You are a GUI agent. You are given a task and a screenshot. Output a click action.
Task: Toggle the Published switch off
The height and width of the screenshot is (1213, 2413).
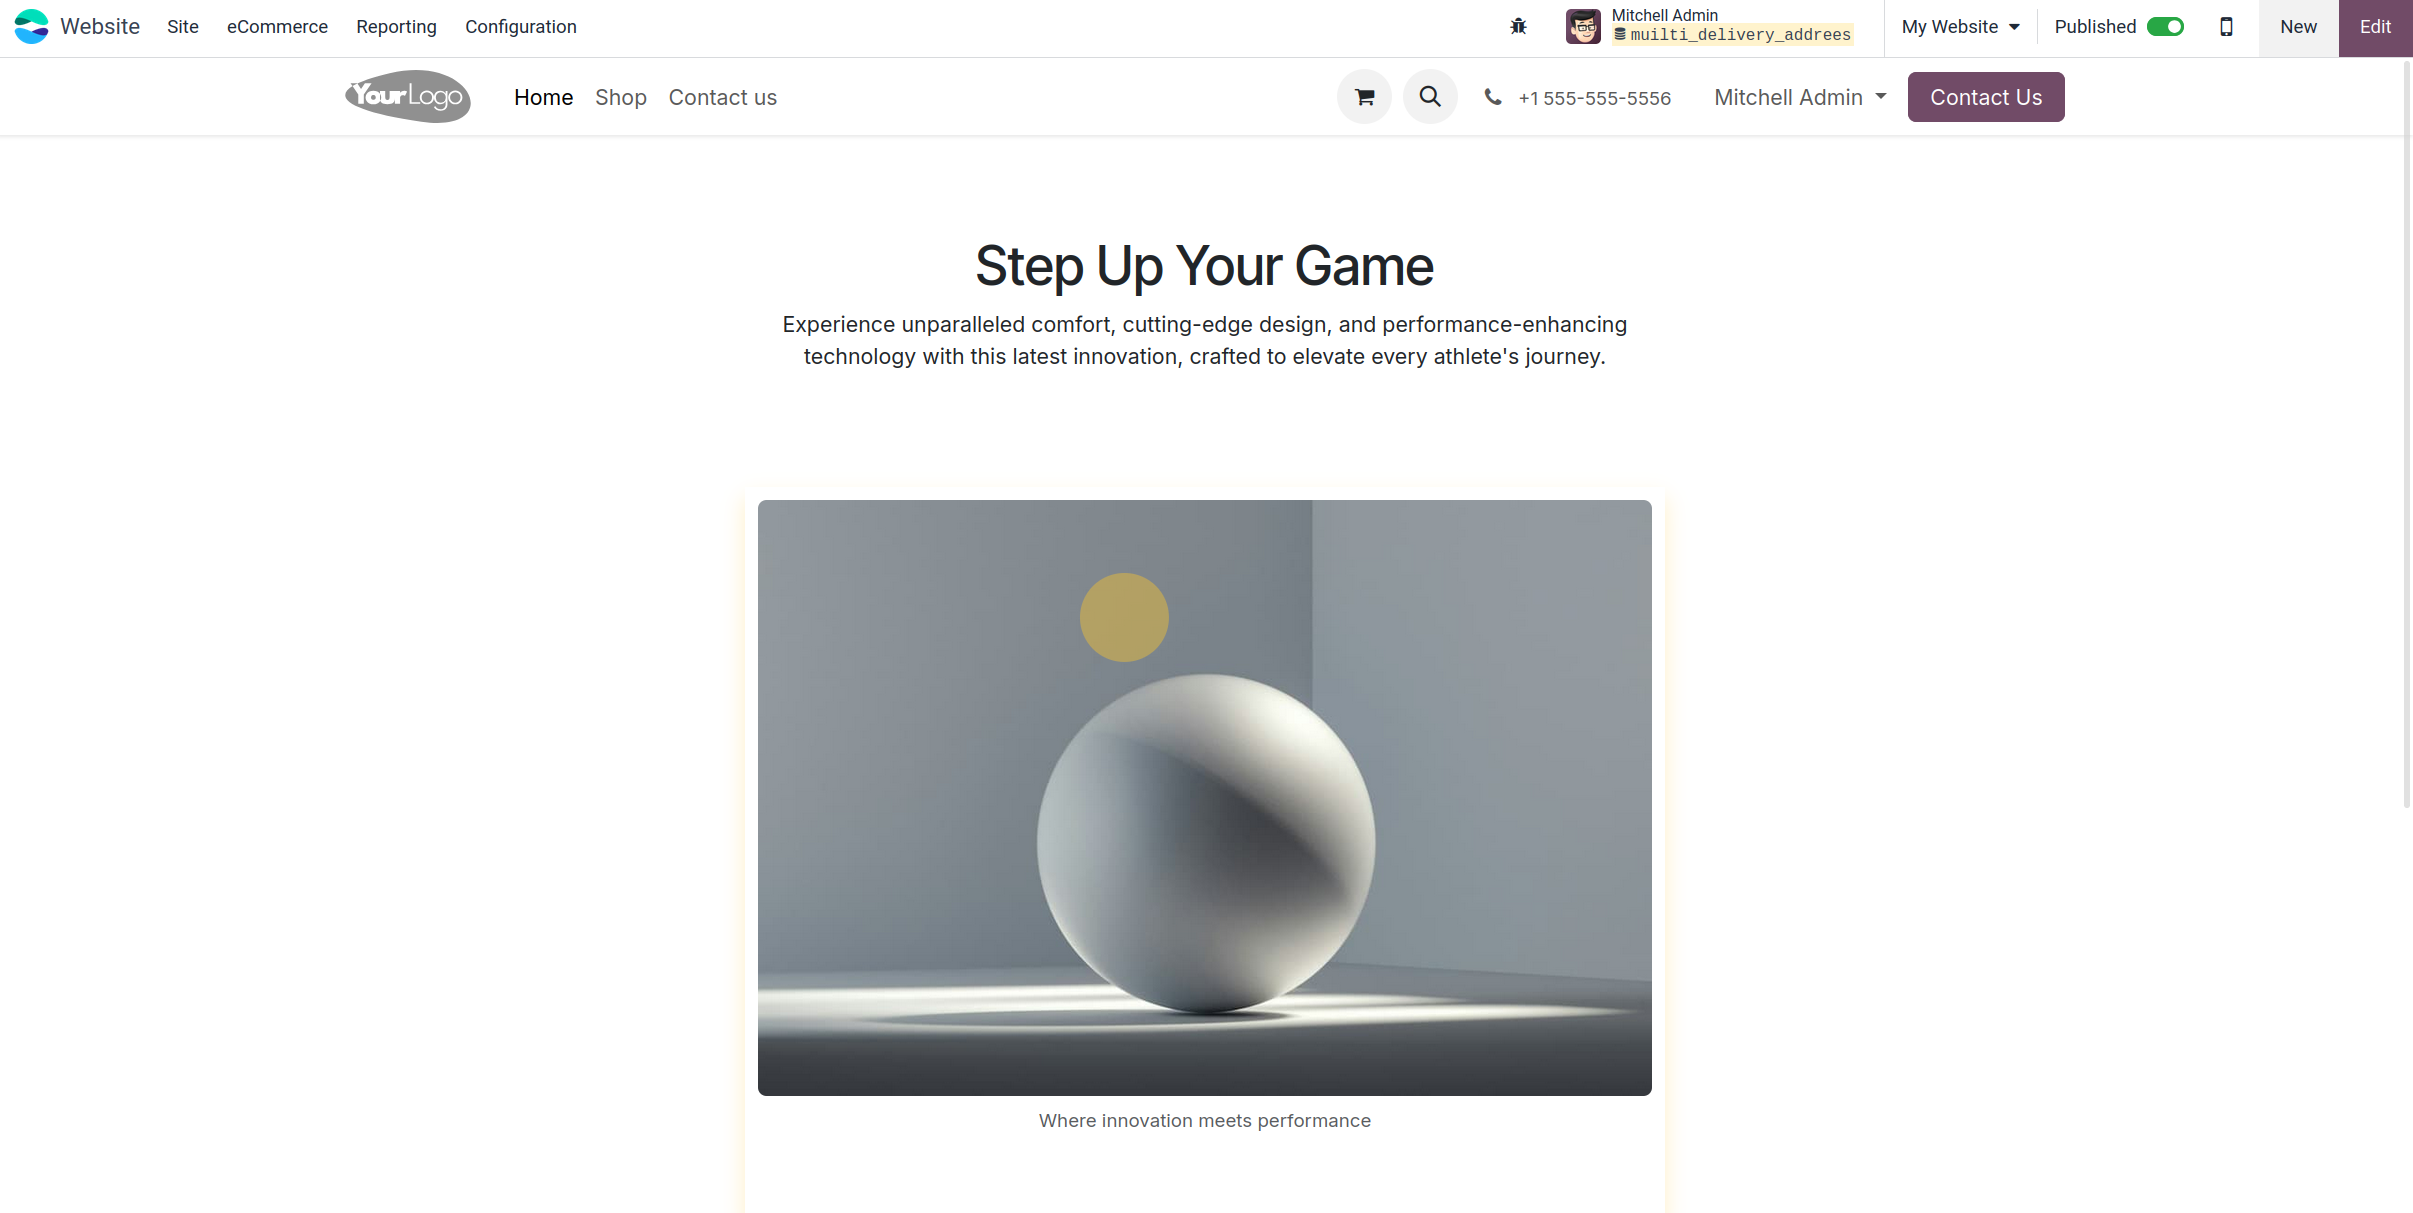(2165, 27)
